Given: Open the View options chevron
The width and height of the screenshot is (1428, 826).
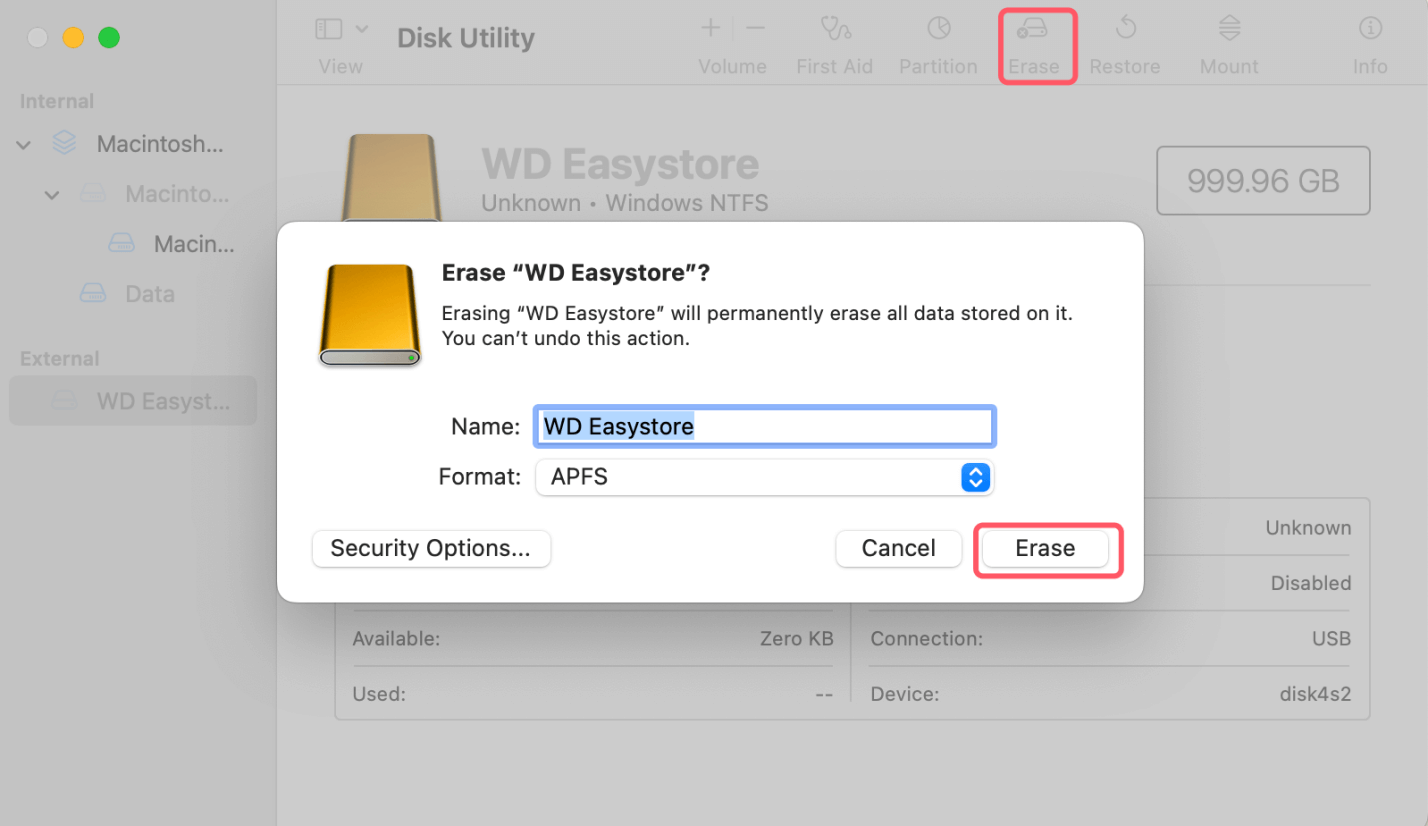Looking at the screenshot, I should 362,28.
